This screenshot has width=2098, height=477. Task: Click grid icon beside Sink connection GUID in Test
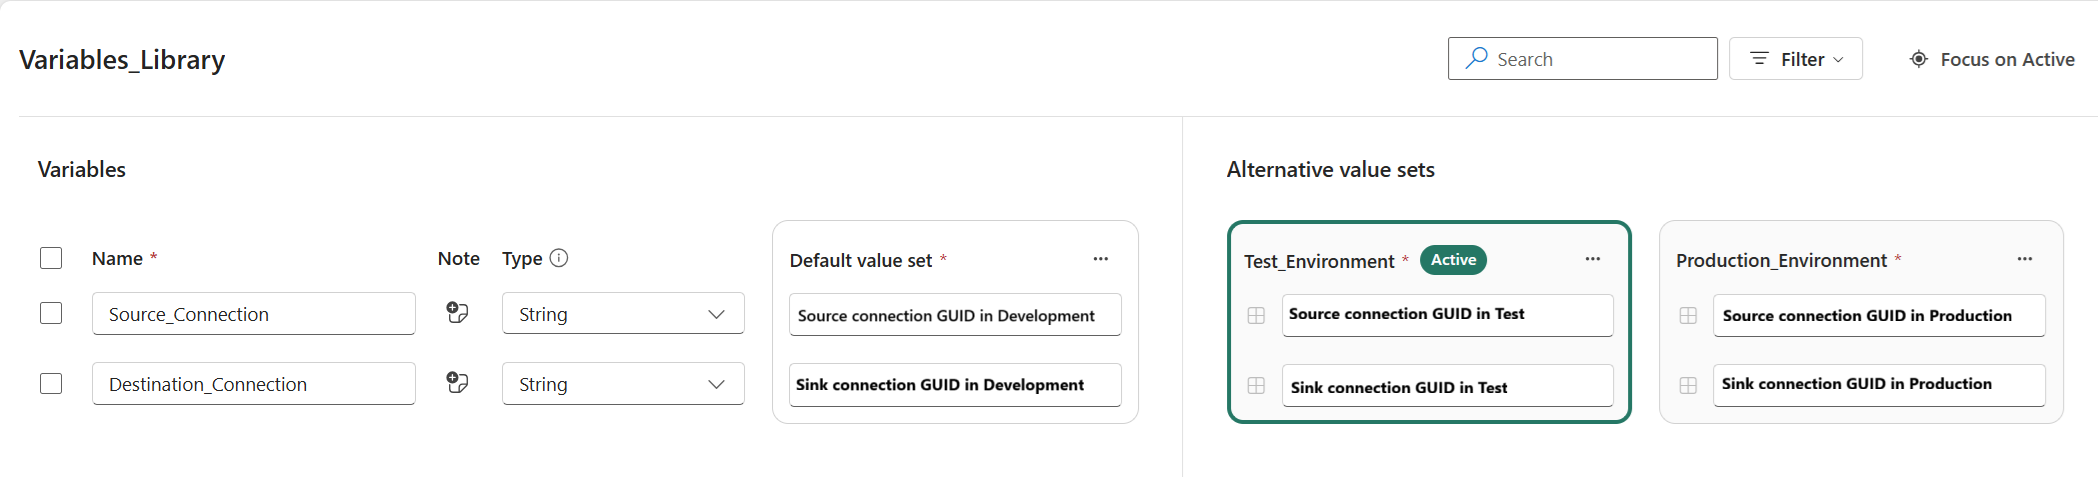[x=1256, y=386]
